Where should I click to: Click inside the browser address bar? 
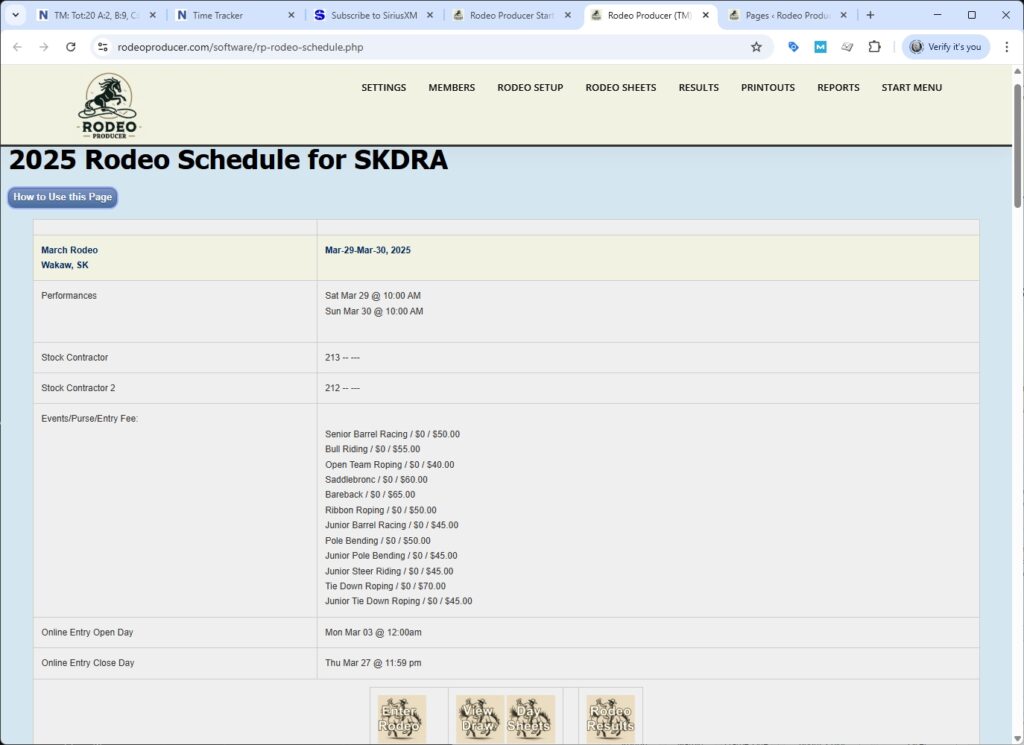300,46
